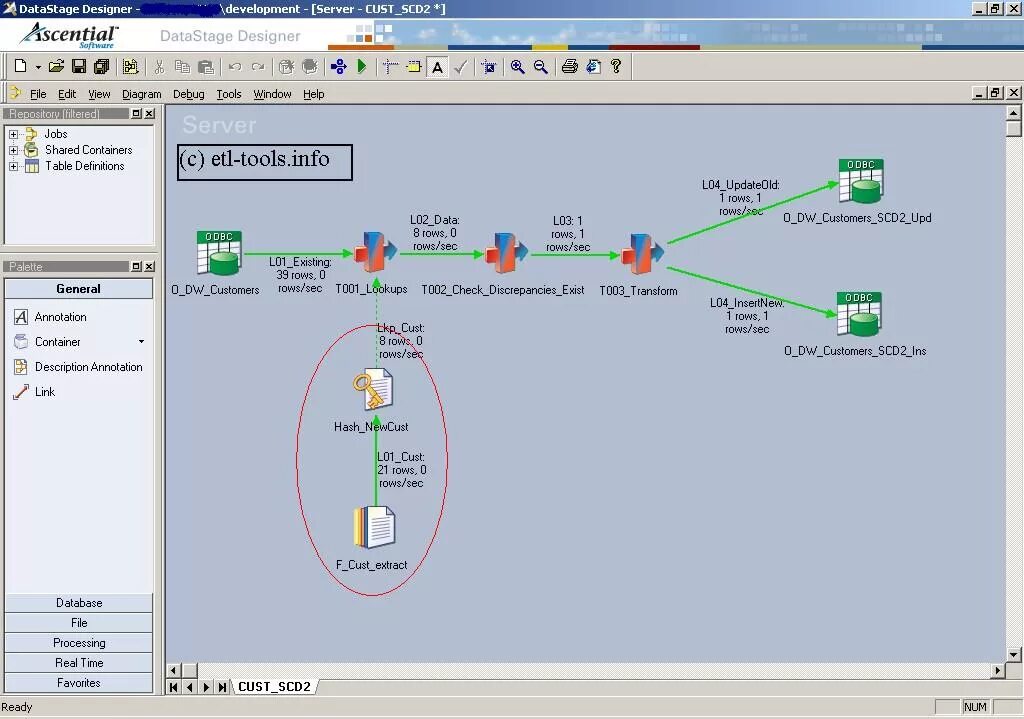The height and width of the screenshot is (719, 1024).
Task: Run the job using the green Run icon
Action: pyautogui.click(x=361, y=66)
